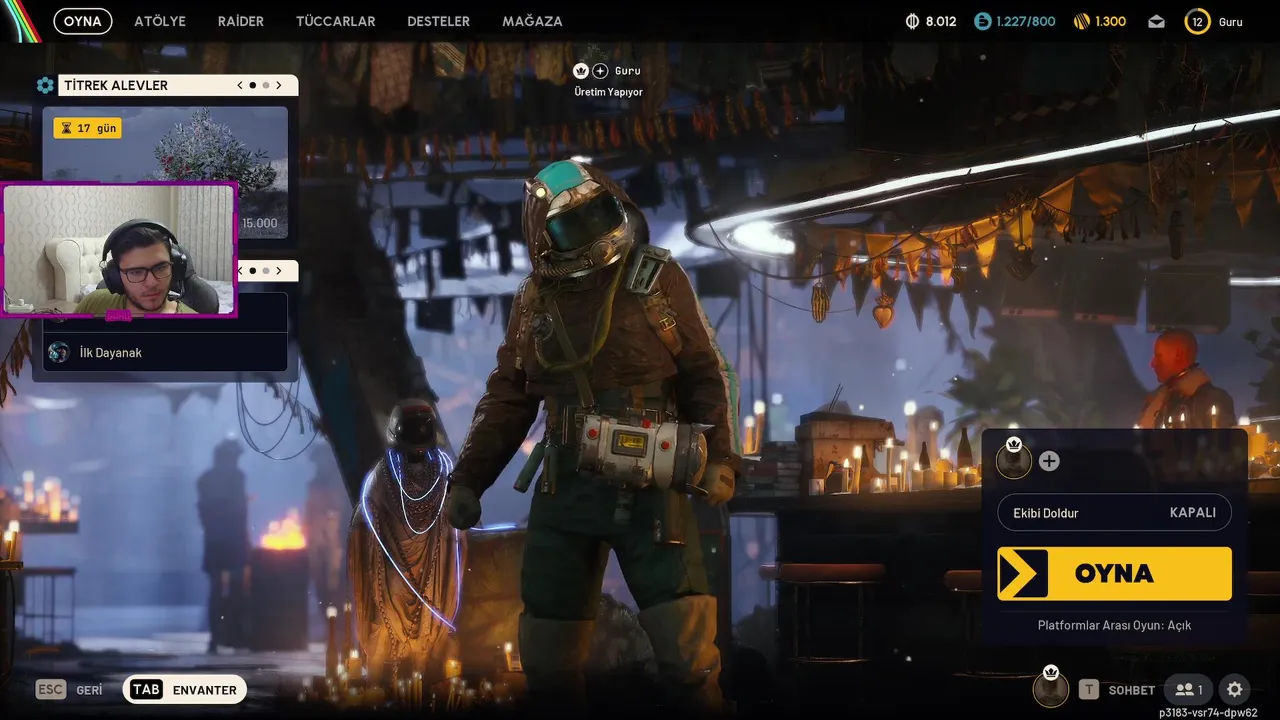Switch to the RAİDER tab

click(241, 21)
